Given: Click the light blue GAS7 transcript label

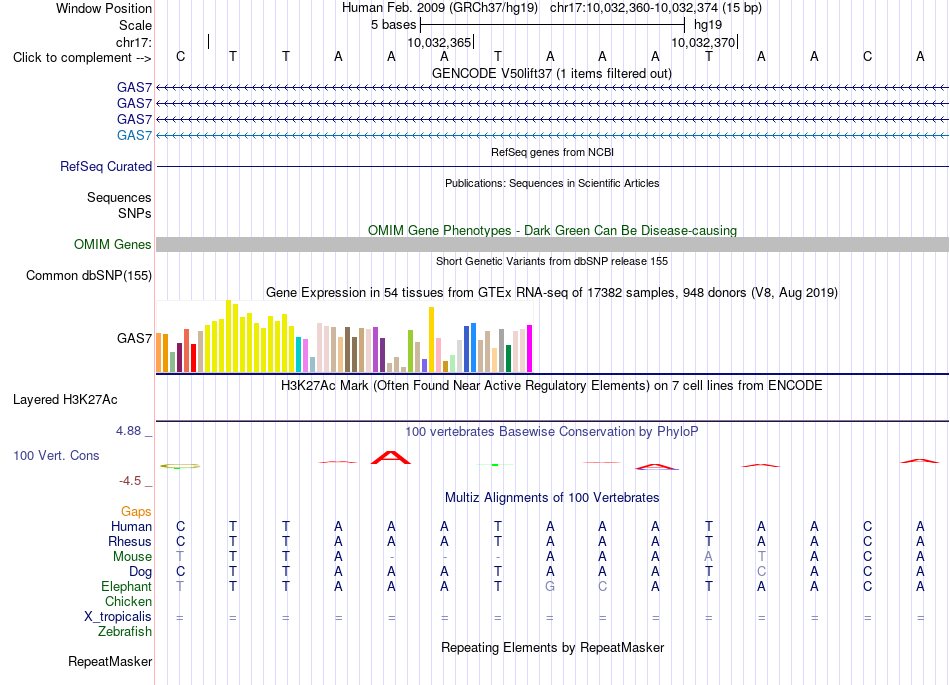Looking at the screenshot, I should [134, 135].
